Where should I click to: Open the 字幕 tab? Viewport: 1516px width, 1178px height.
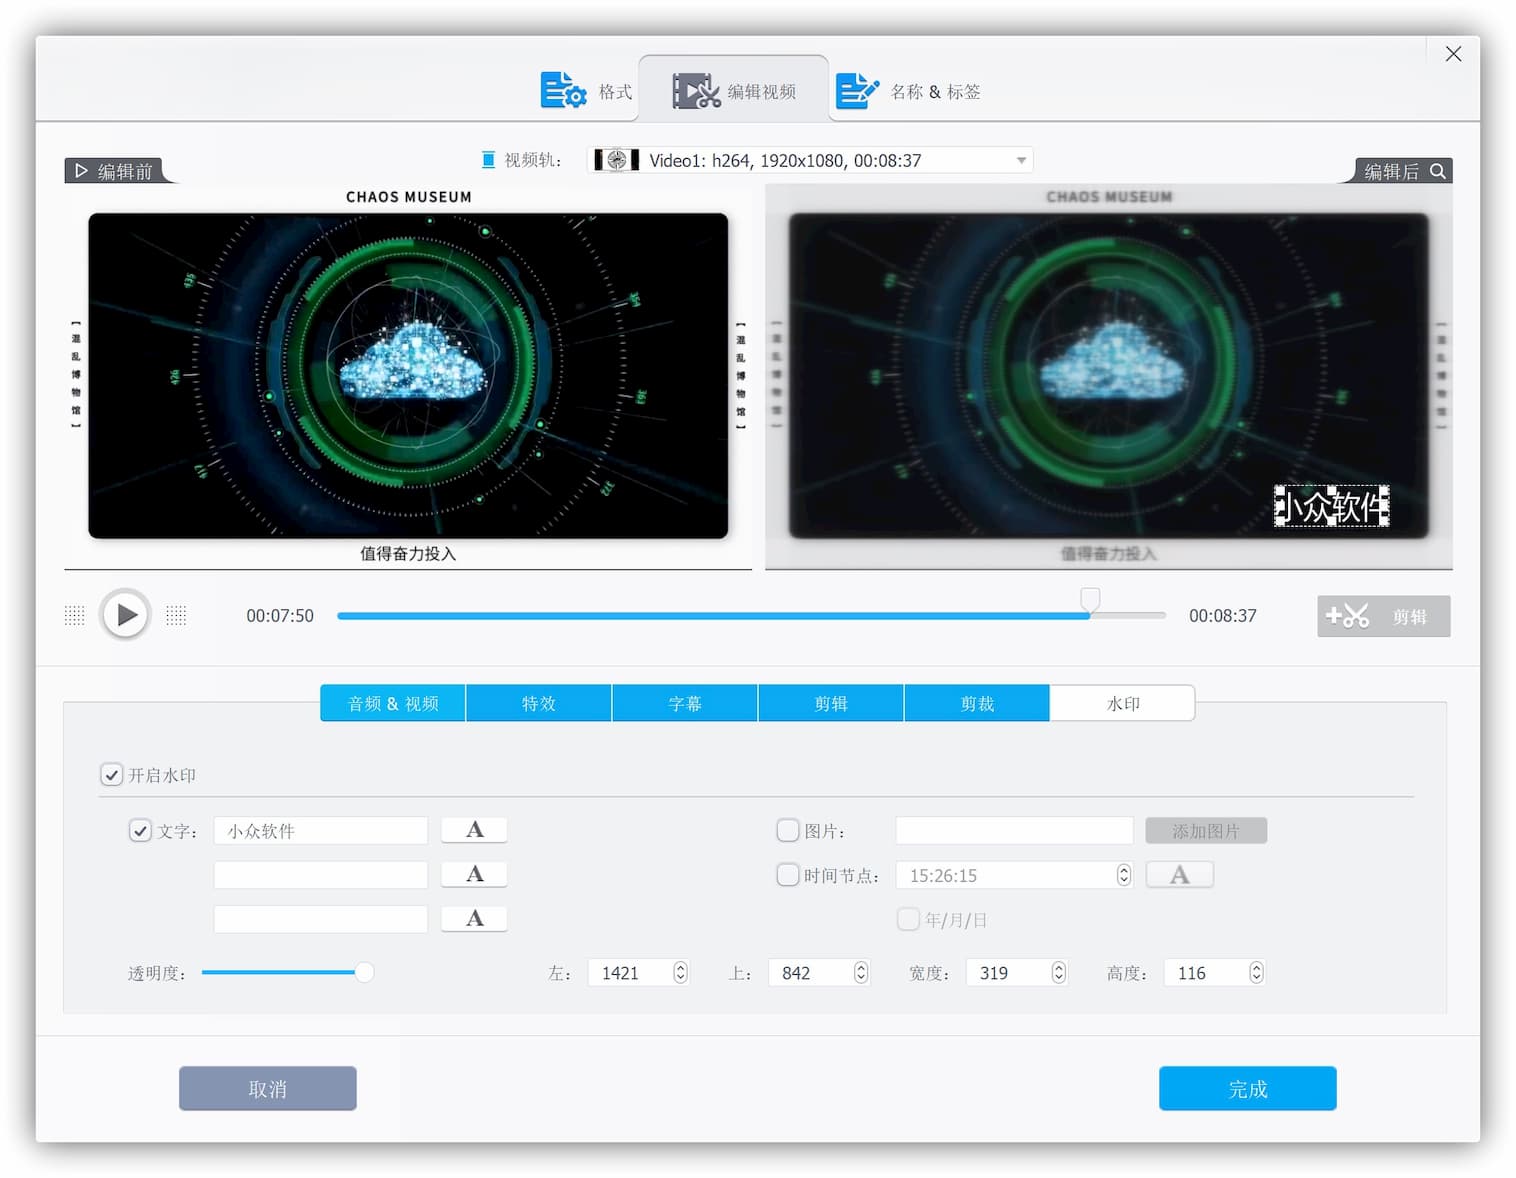[685, 703]
